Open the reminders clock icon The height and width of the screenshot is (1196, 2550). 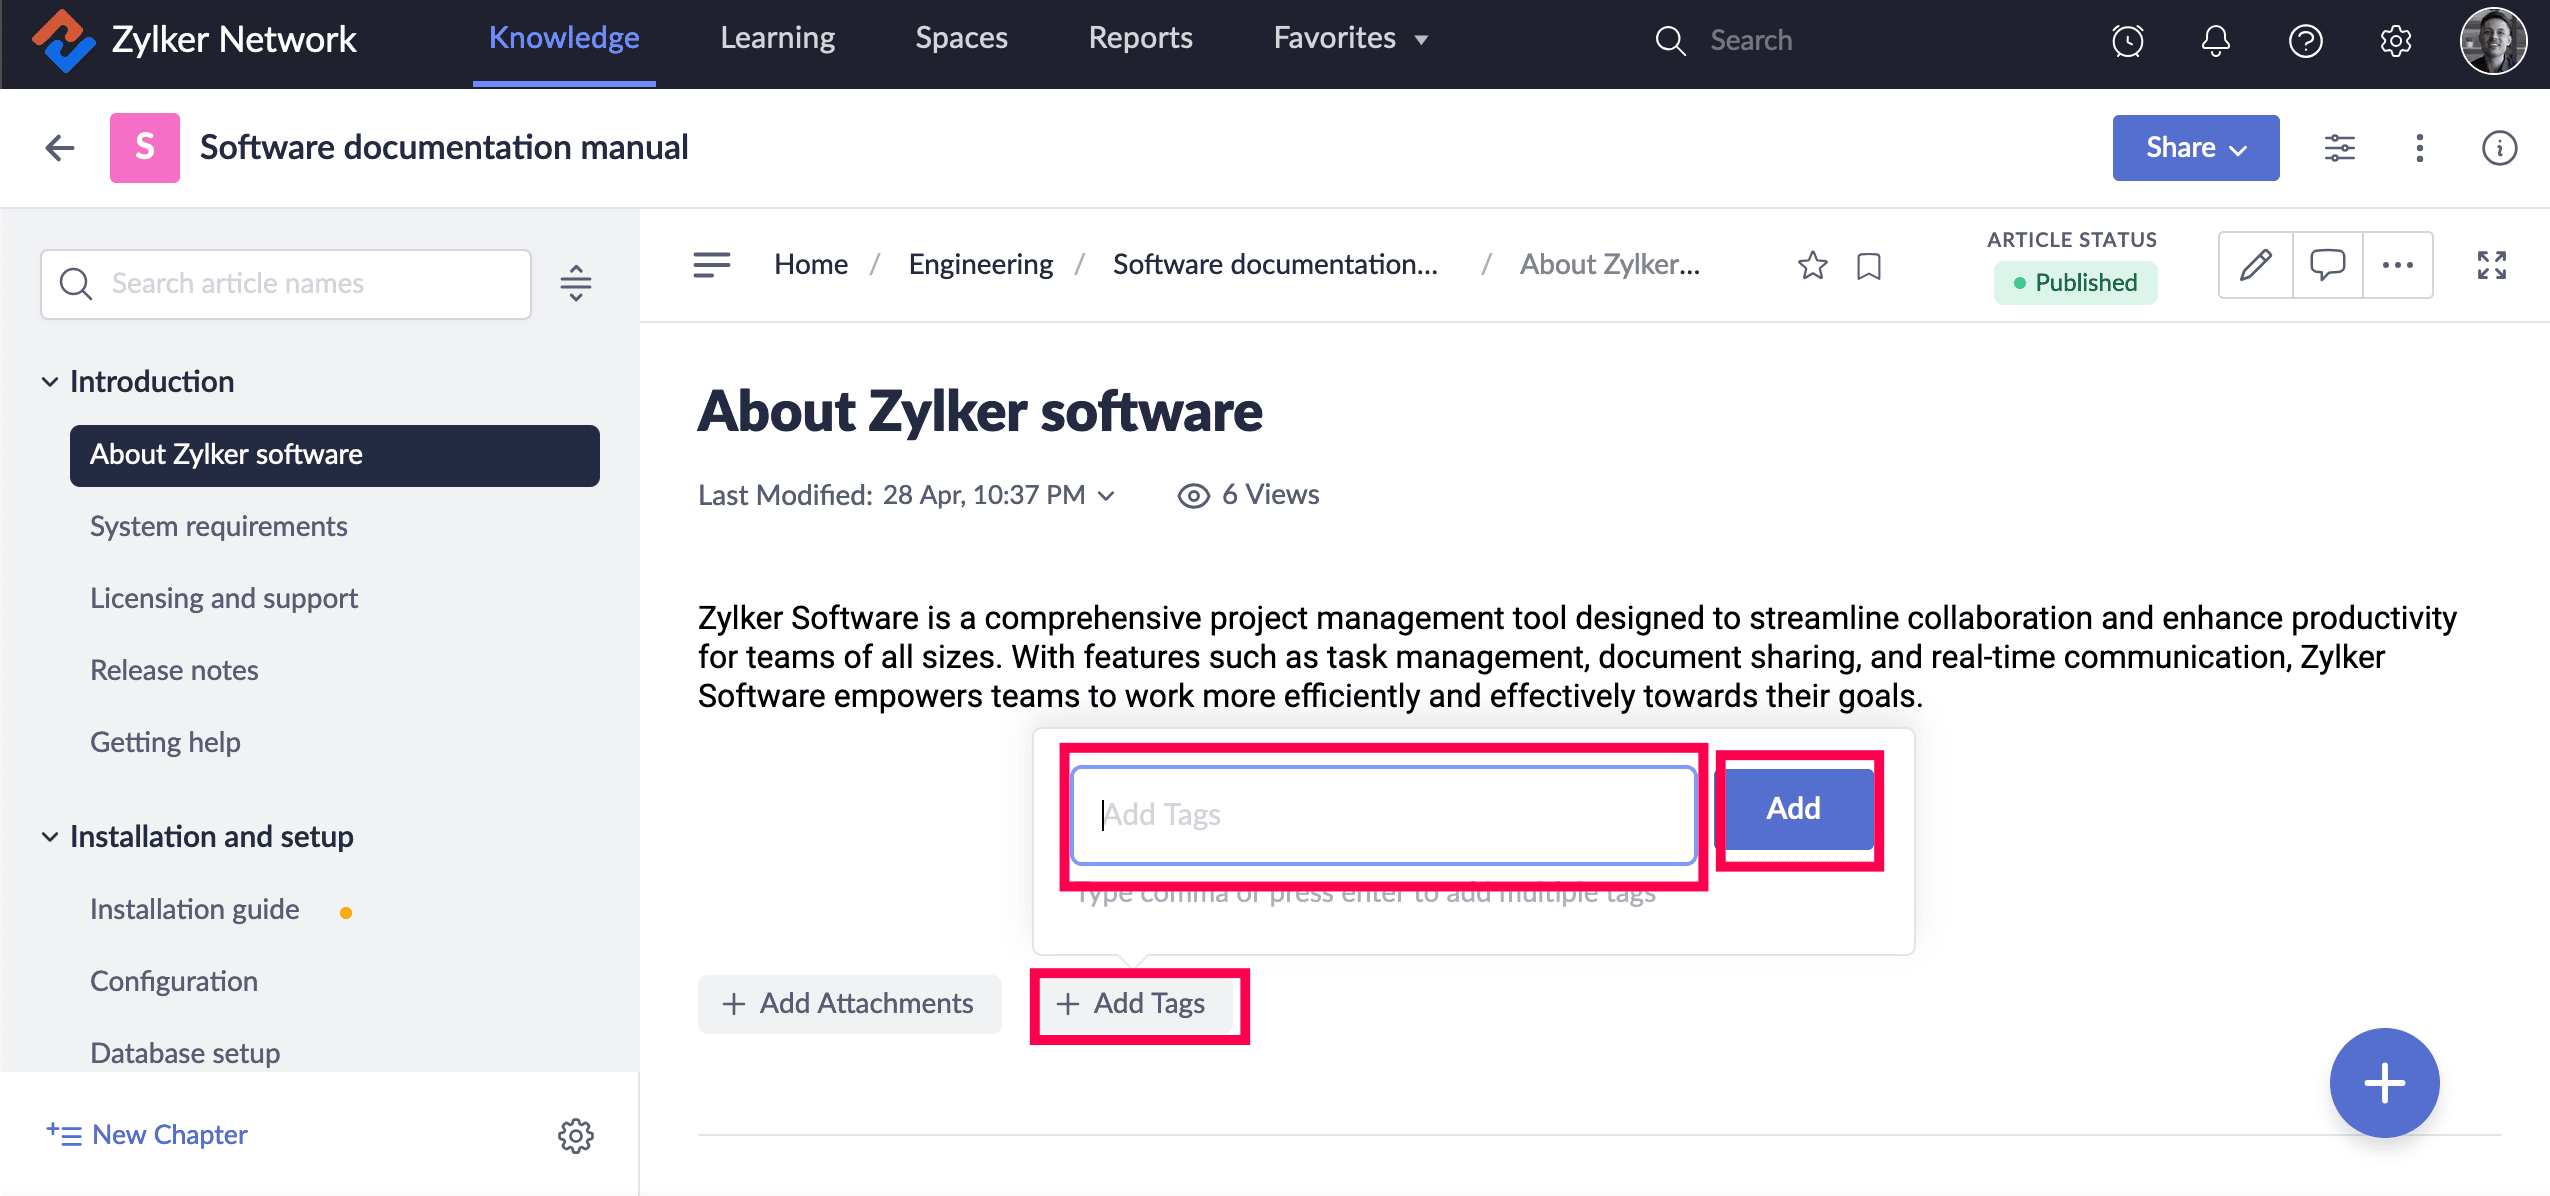click(x=2127, y=41)
